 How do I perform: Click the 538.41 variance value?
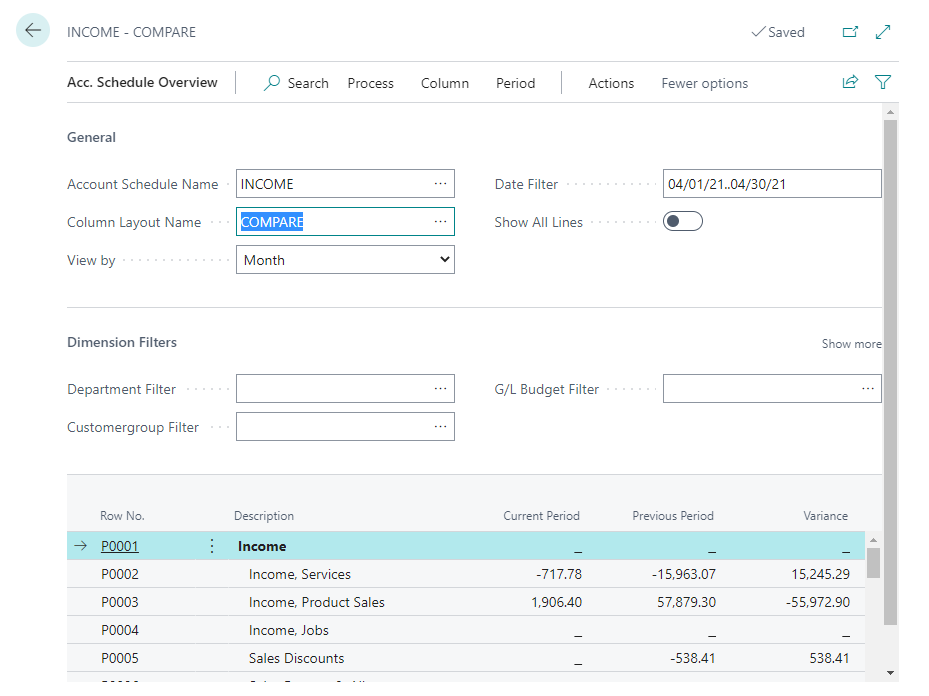pyautogui.click(x=829, y=658)
